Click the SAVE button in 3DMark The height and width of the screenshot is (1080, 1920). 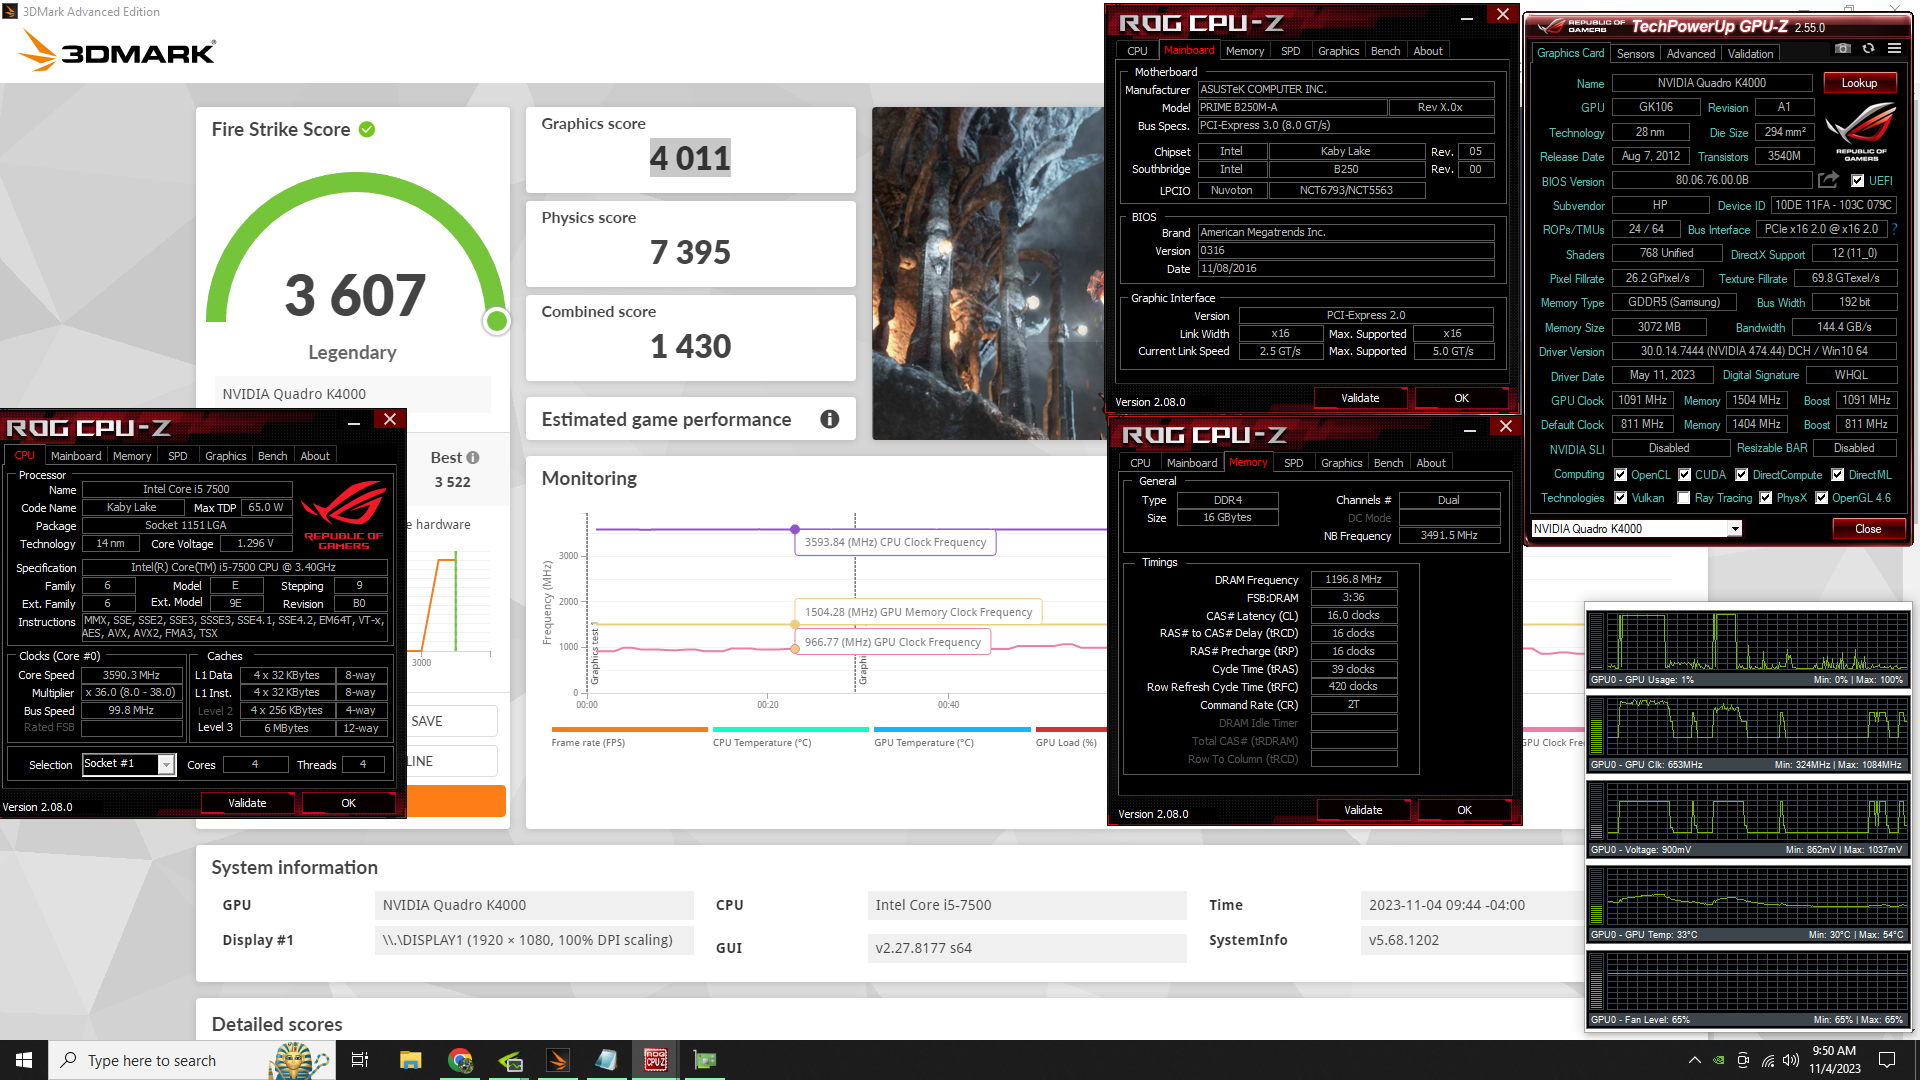pos(451,721)
